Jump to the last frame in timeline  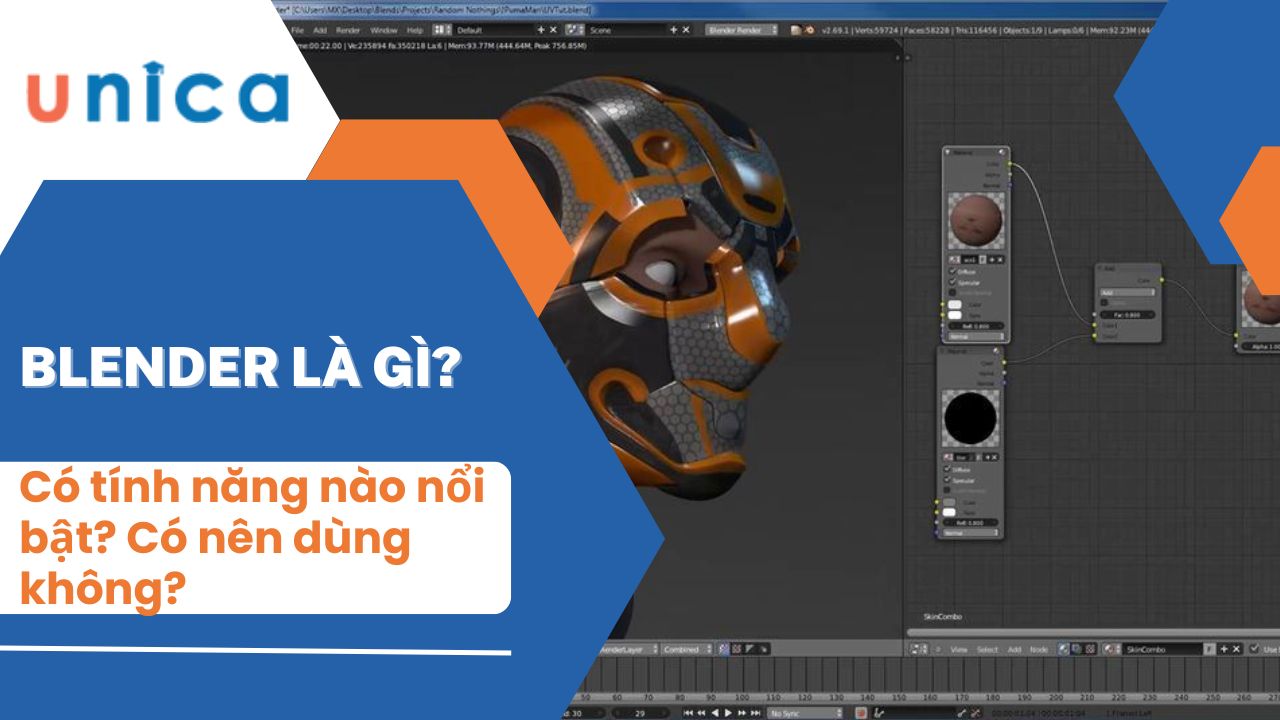(753, 713)
